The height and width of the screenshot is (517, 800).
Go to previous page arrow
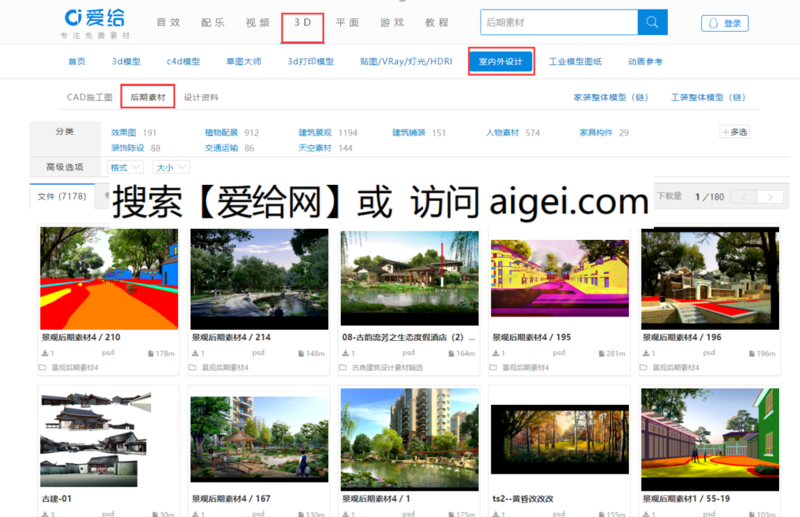(743, 197)
